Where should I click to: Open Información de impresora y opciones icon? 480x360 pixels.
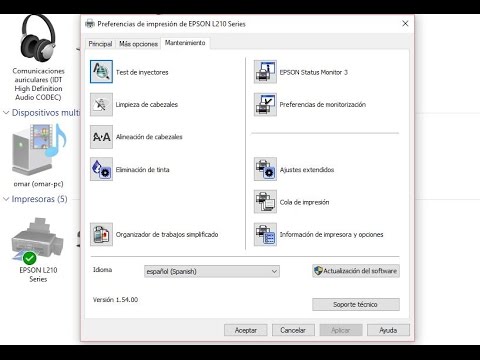(265, 234)
